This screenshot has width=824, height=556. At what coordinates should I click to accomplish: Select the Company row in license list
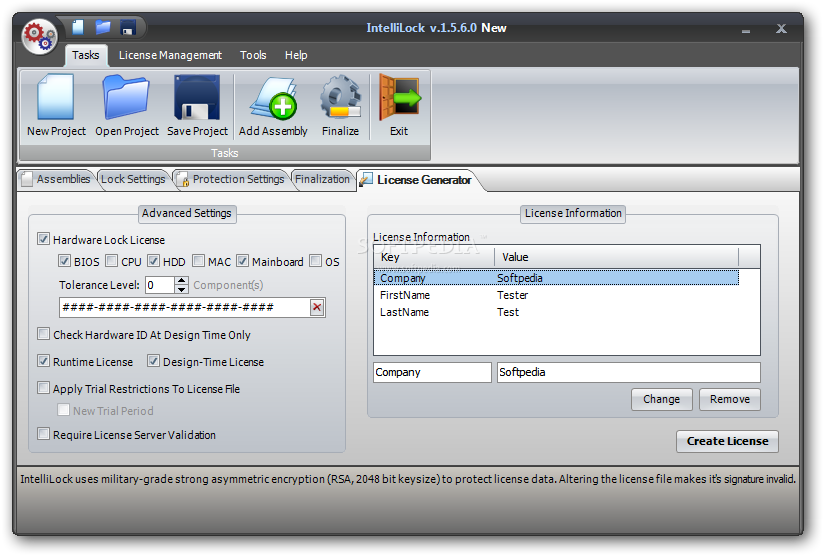(556, 277)
